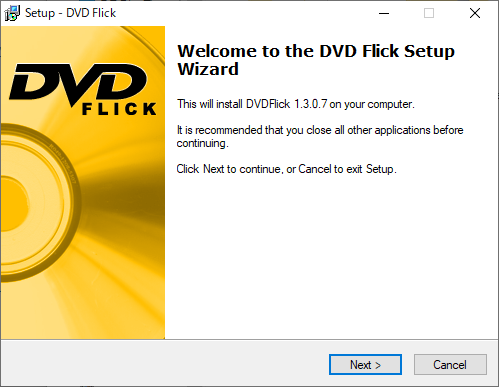Click the disc's center hole in the banner
The image size is (499, 387).
coord(12,203)
